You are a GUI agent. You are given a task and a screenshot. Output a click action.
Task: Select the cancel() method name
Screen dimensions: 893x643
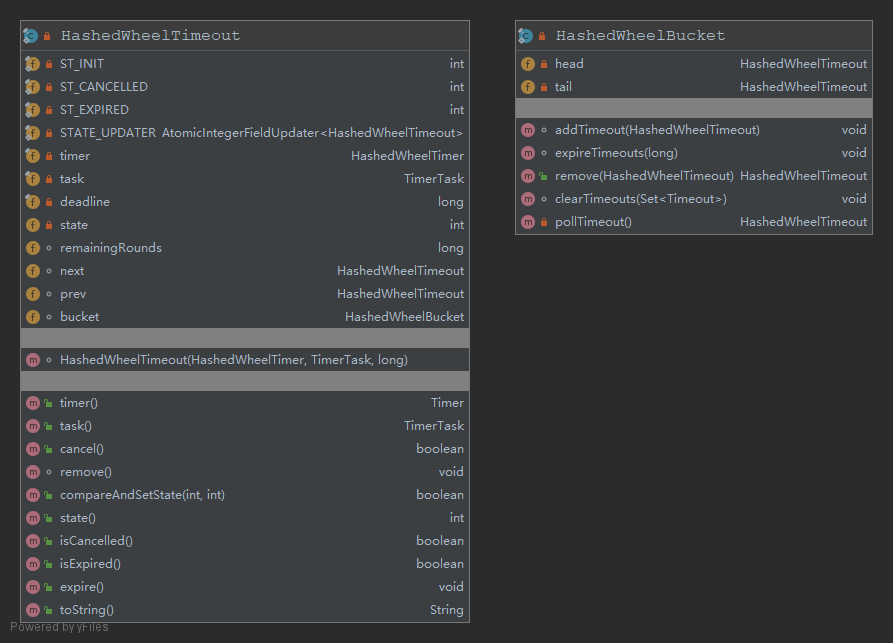[x=82, y=449]
